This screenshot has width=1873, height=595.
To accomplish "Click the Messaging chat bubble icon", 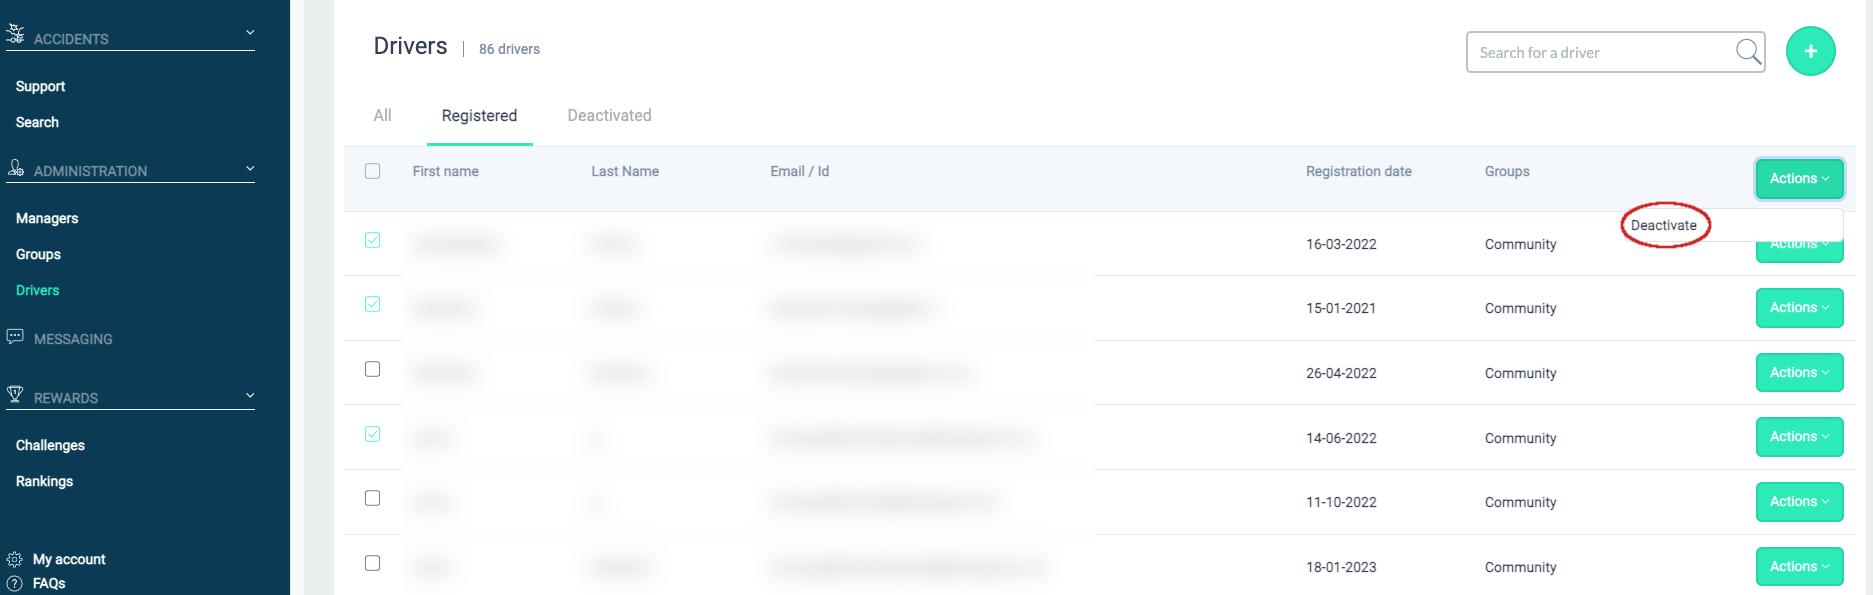I will coord(15,337).
